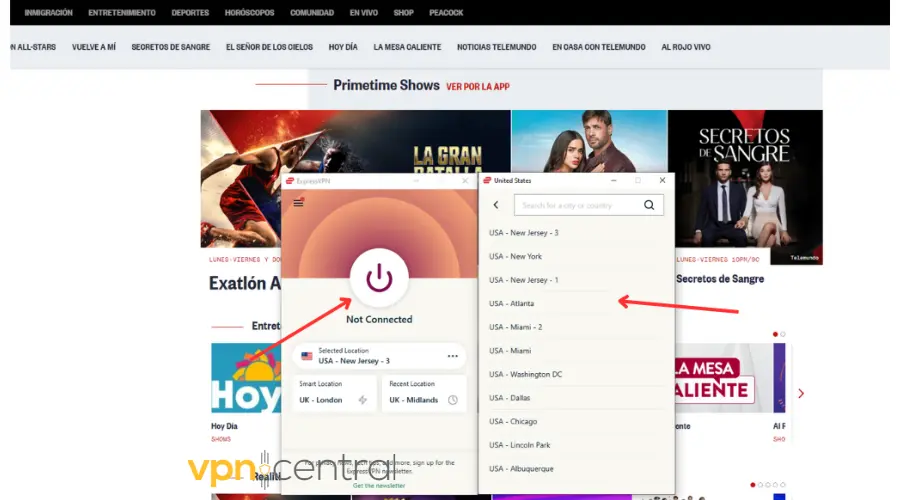Select USA - Dallas server

point(576,397)
